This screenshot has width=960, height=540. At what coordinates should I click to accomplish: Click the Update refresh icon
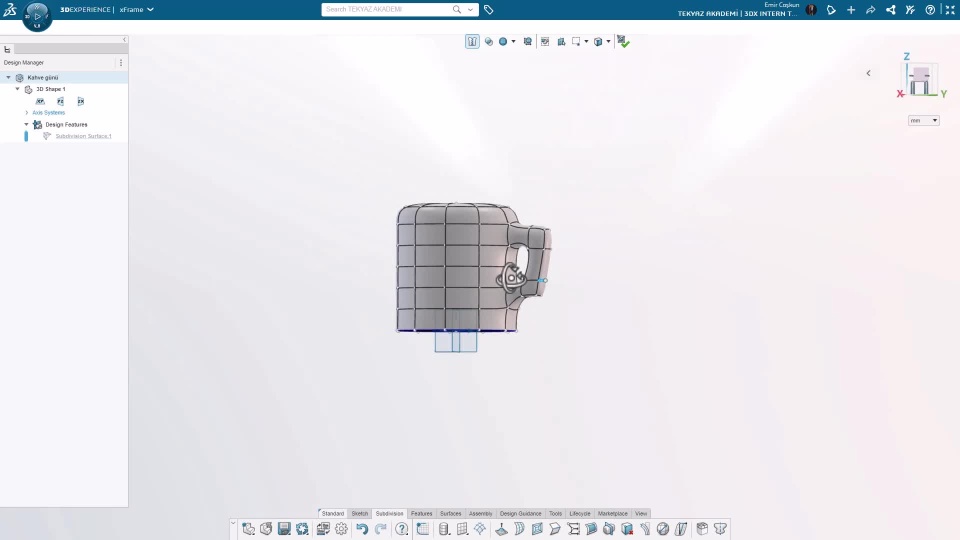(302, 528)
